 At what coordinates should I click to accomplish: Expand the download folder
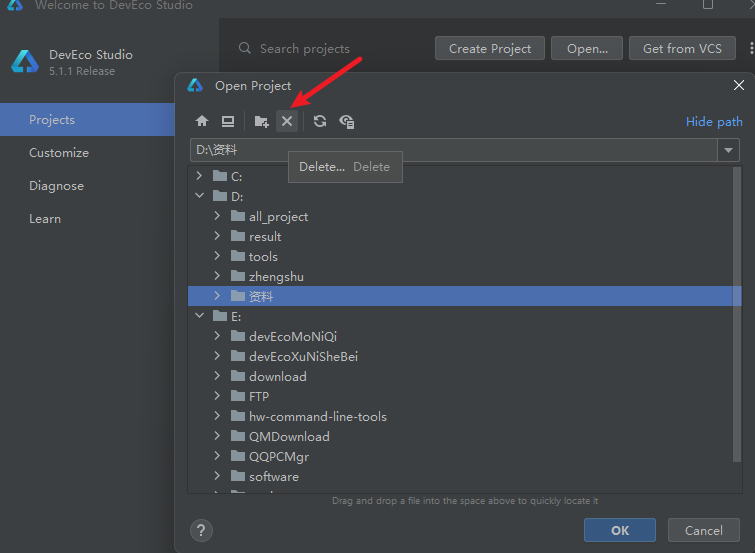point(217,376)
